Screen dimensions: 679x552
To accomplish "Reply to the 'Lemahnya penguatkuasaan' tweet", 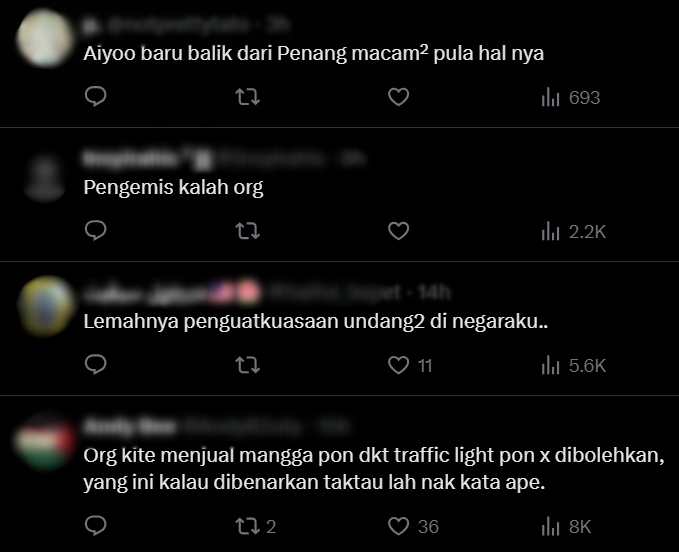I will coord(95,365).
